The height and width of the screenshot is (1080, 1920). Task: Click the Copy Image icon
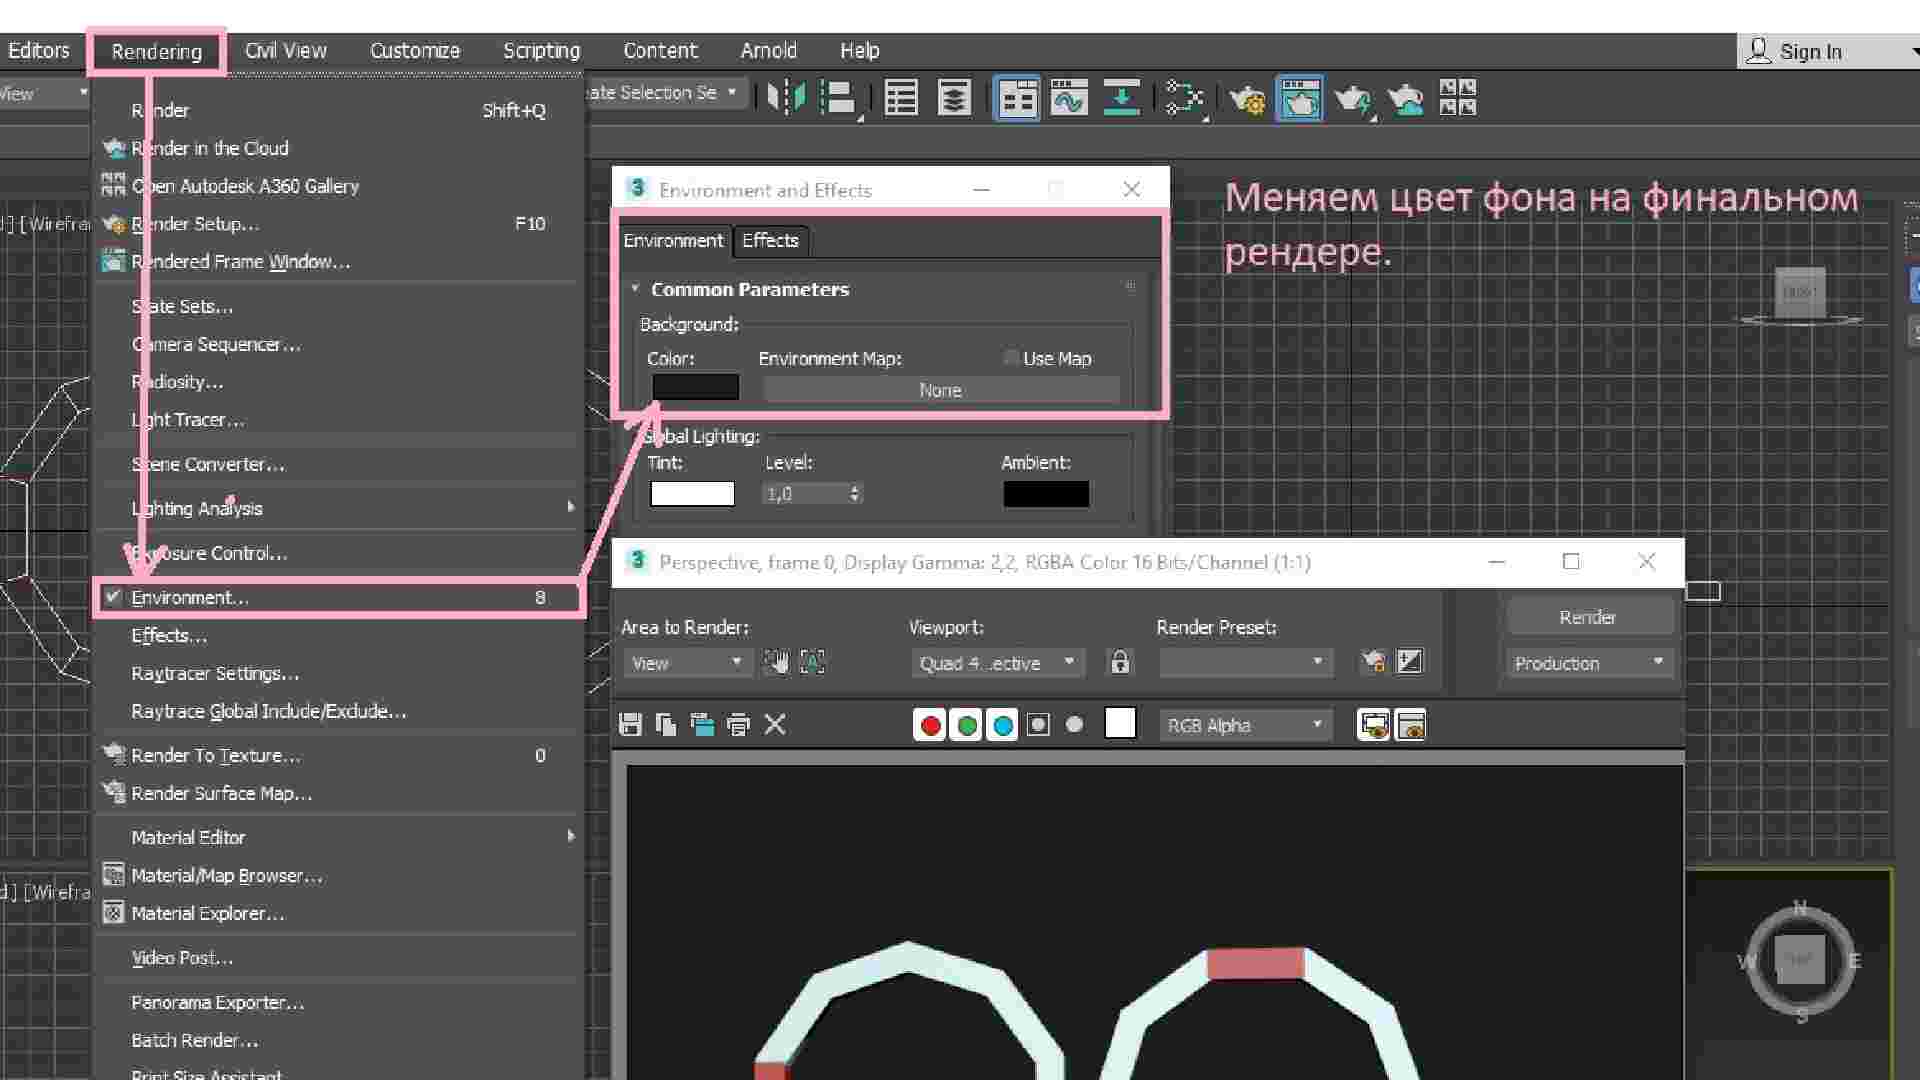tap(666, 725)
